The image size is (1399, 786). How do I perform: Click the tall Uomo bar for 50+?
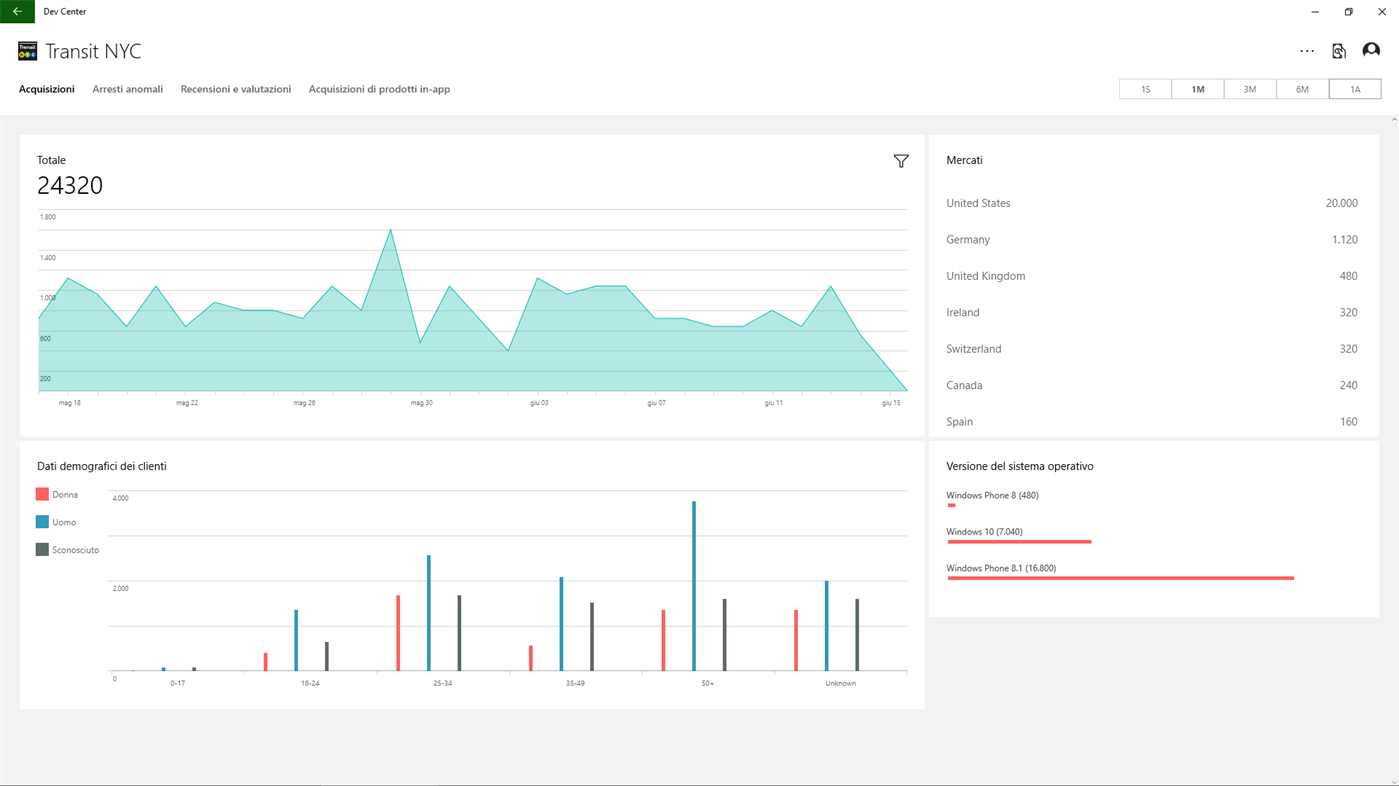pyautogui.click(x=694, y=586)
